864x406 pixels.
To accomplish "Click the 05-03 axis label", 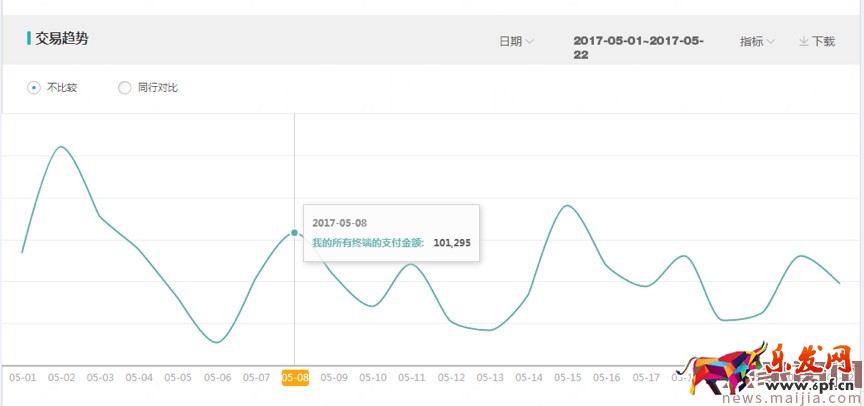I will (x=100, y=377).
